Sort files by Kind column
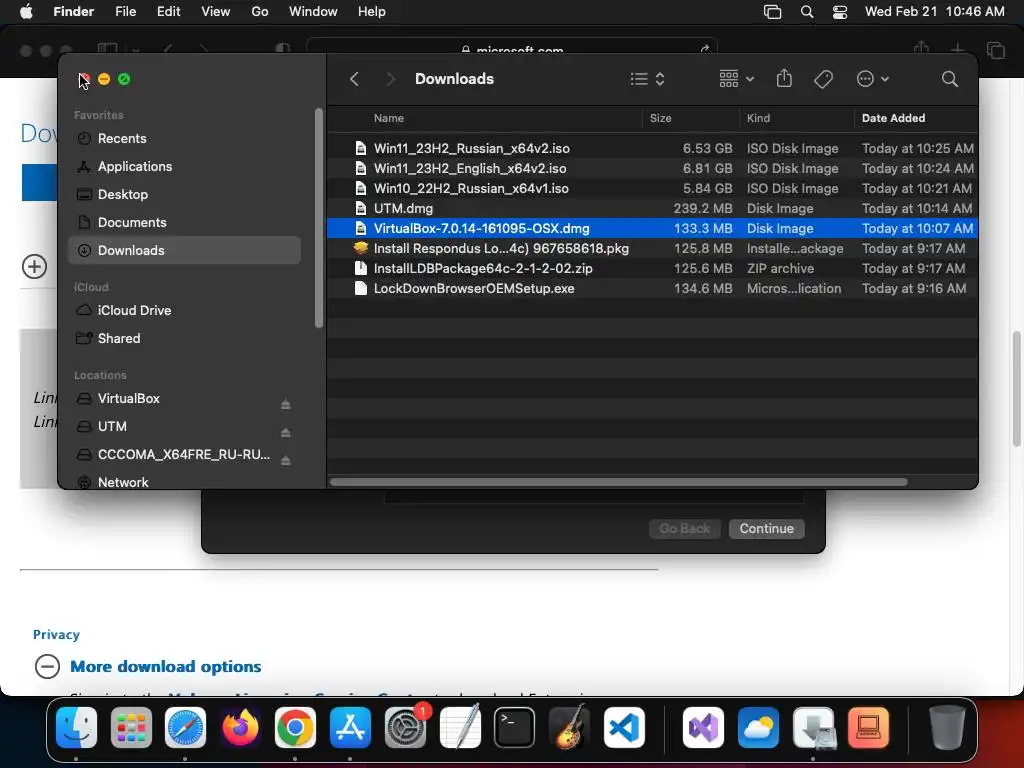This screenshot has height=768, width=1024. tap(797, 118)
